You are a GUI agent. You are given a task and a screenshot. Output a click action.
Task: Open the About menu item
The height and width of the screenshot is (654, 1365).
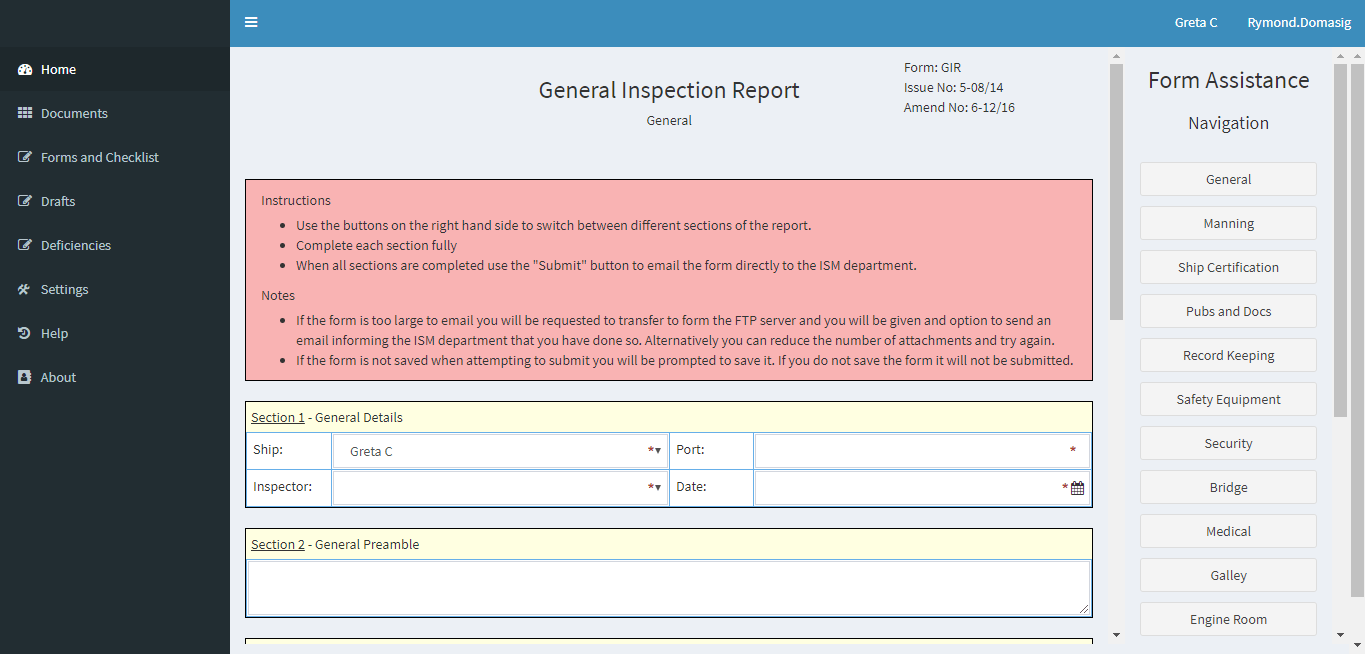click(x=115, y=377)
